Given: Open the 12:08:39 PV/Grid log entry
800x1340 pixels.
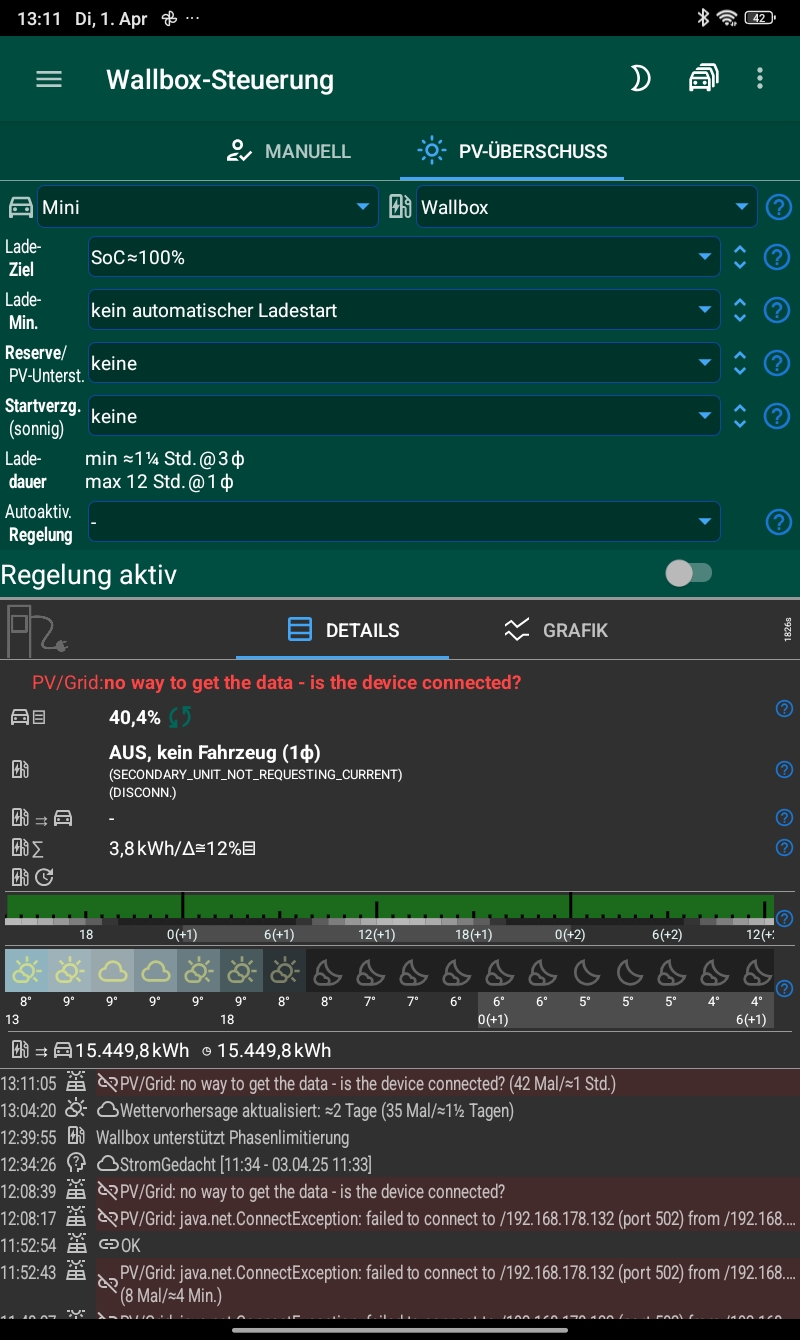Looking at the screenshot, I should (x=400, y=1191).
